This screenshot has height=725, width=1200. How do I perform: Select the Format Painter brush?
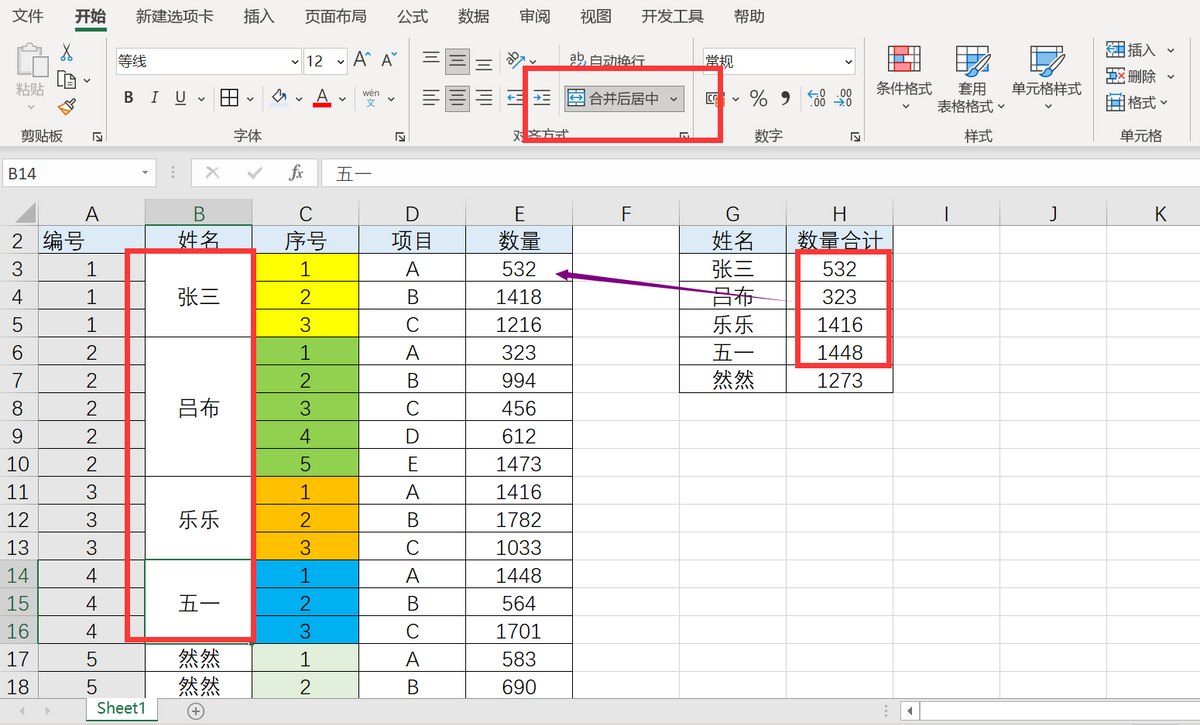pos(67,106)
